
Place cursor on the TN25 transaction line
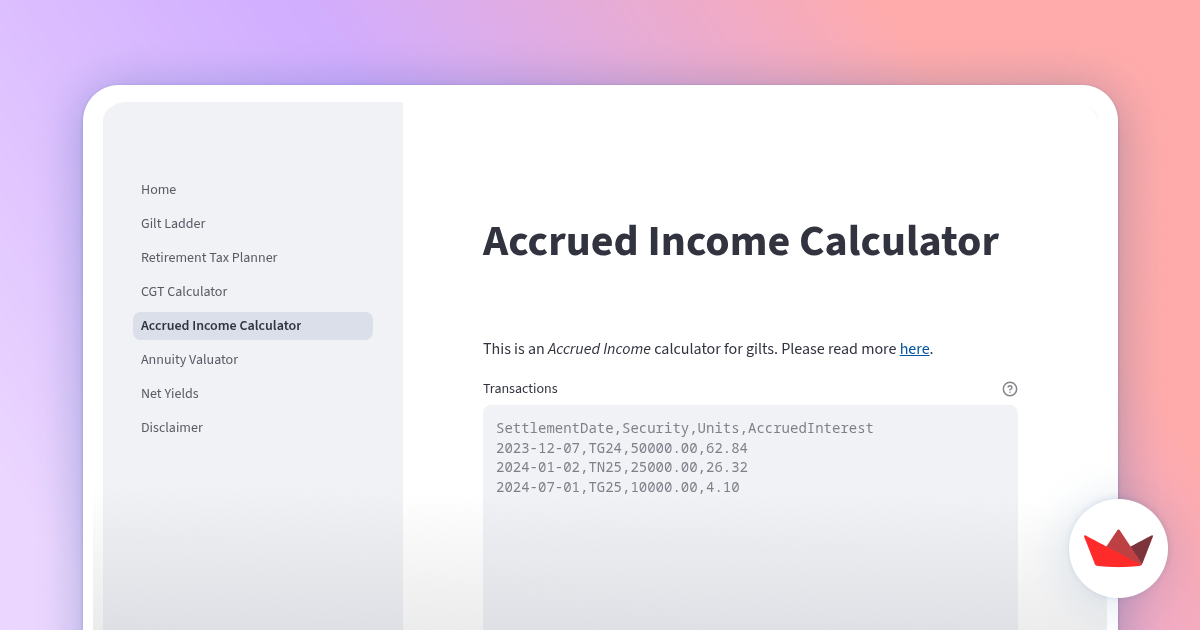(622, 467)
